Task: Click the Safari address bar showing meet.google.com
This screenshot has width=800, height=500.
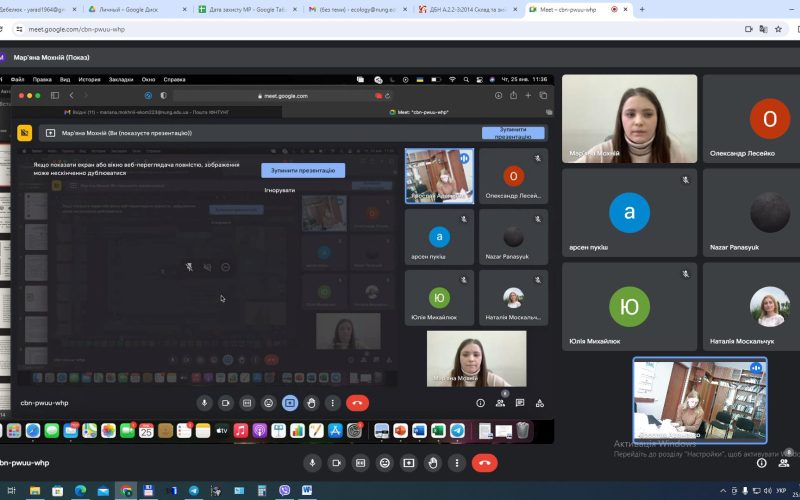Action: point(282,95)
